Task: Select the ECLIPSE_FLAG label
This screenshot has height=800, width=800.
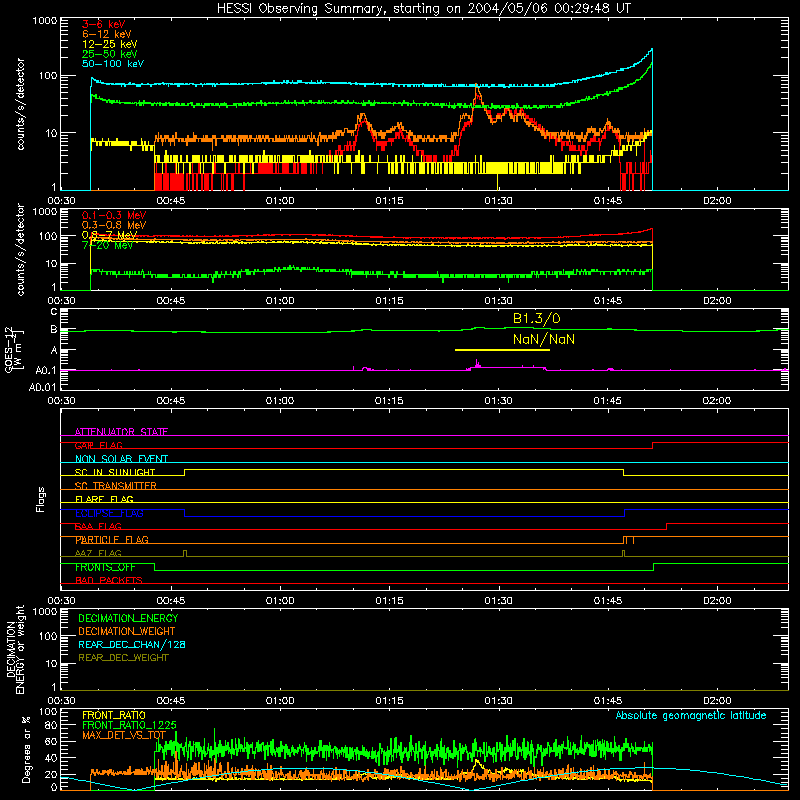Action: pos(109,513)
